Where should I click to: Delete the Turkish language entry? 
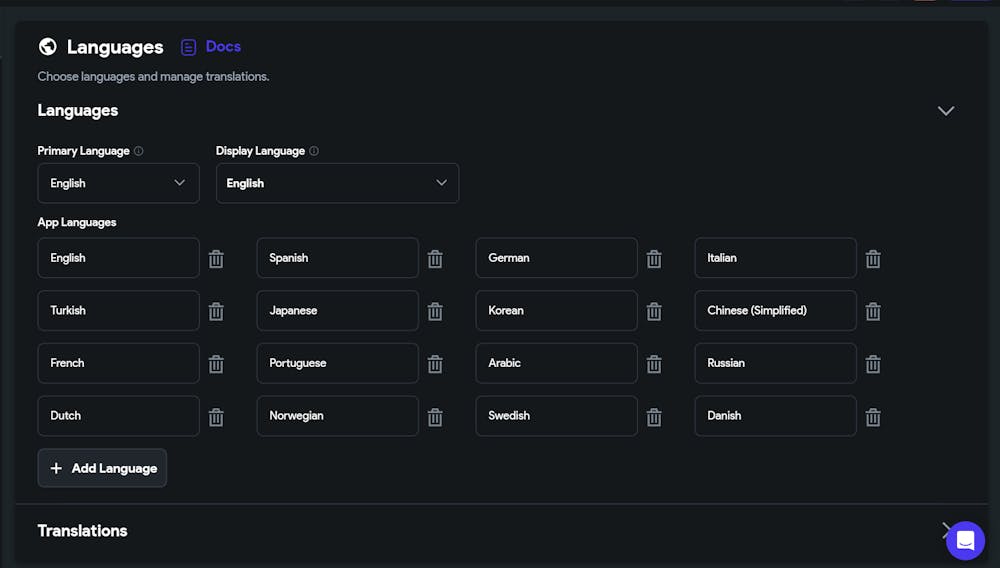pos(216,311)
